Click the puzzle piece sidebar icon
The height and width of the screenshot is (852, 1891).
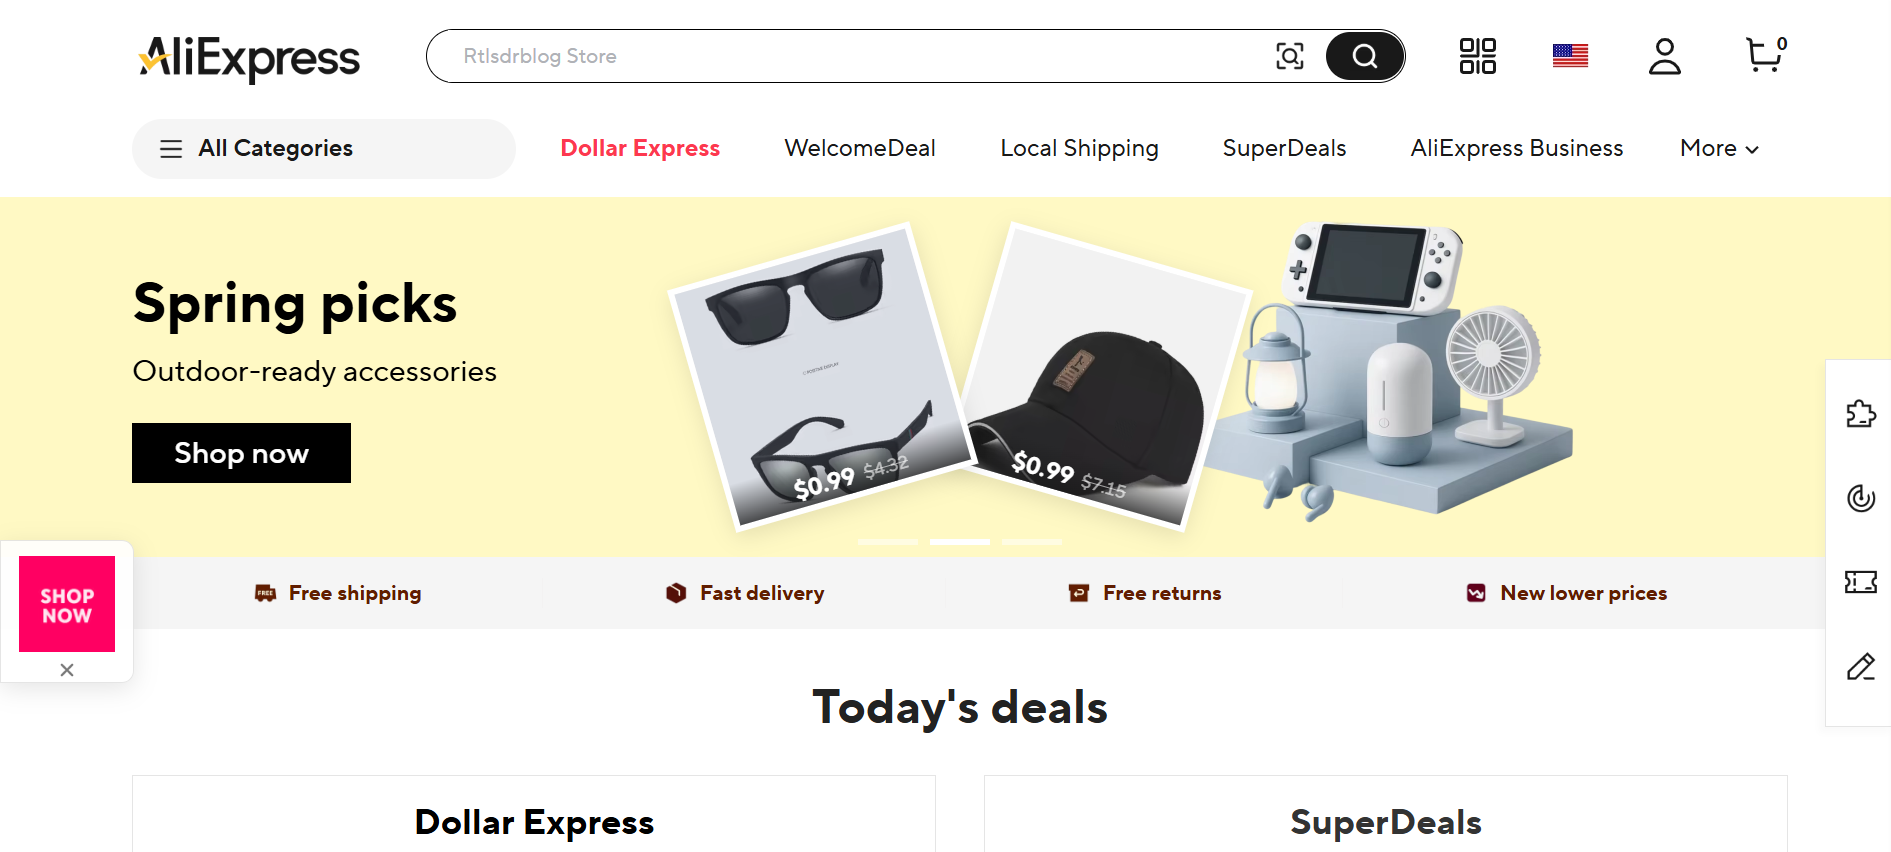tap(1860, 413)
